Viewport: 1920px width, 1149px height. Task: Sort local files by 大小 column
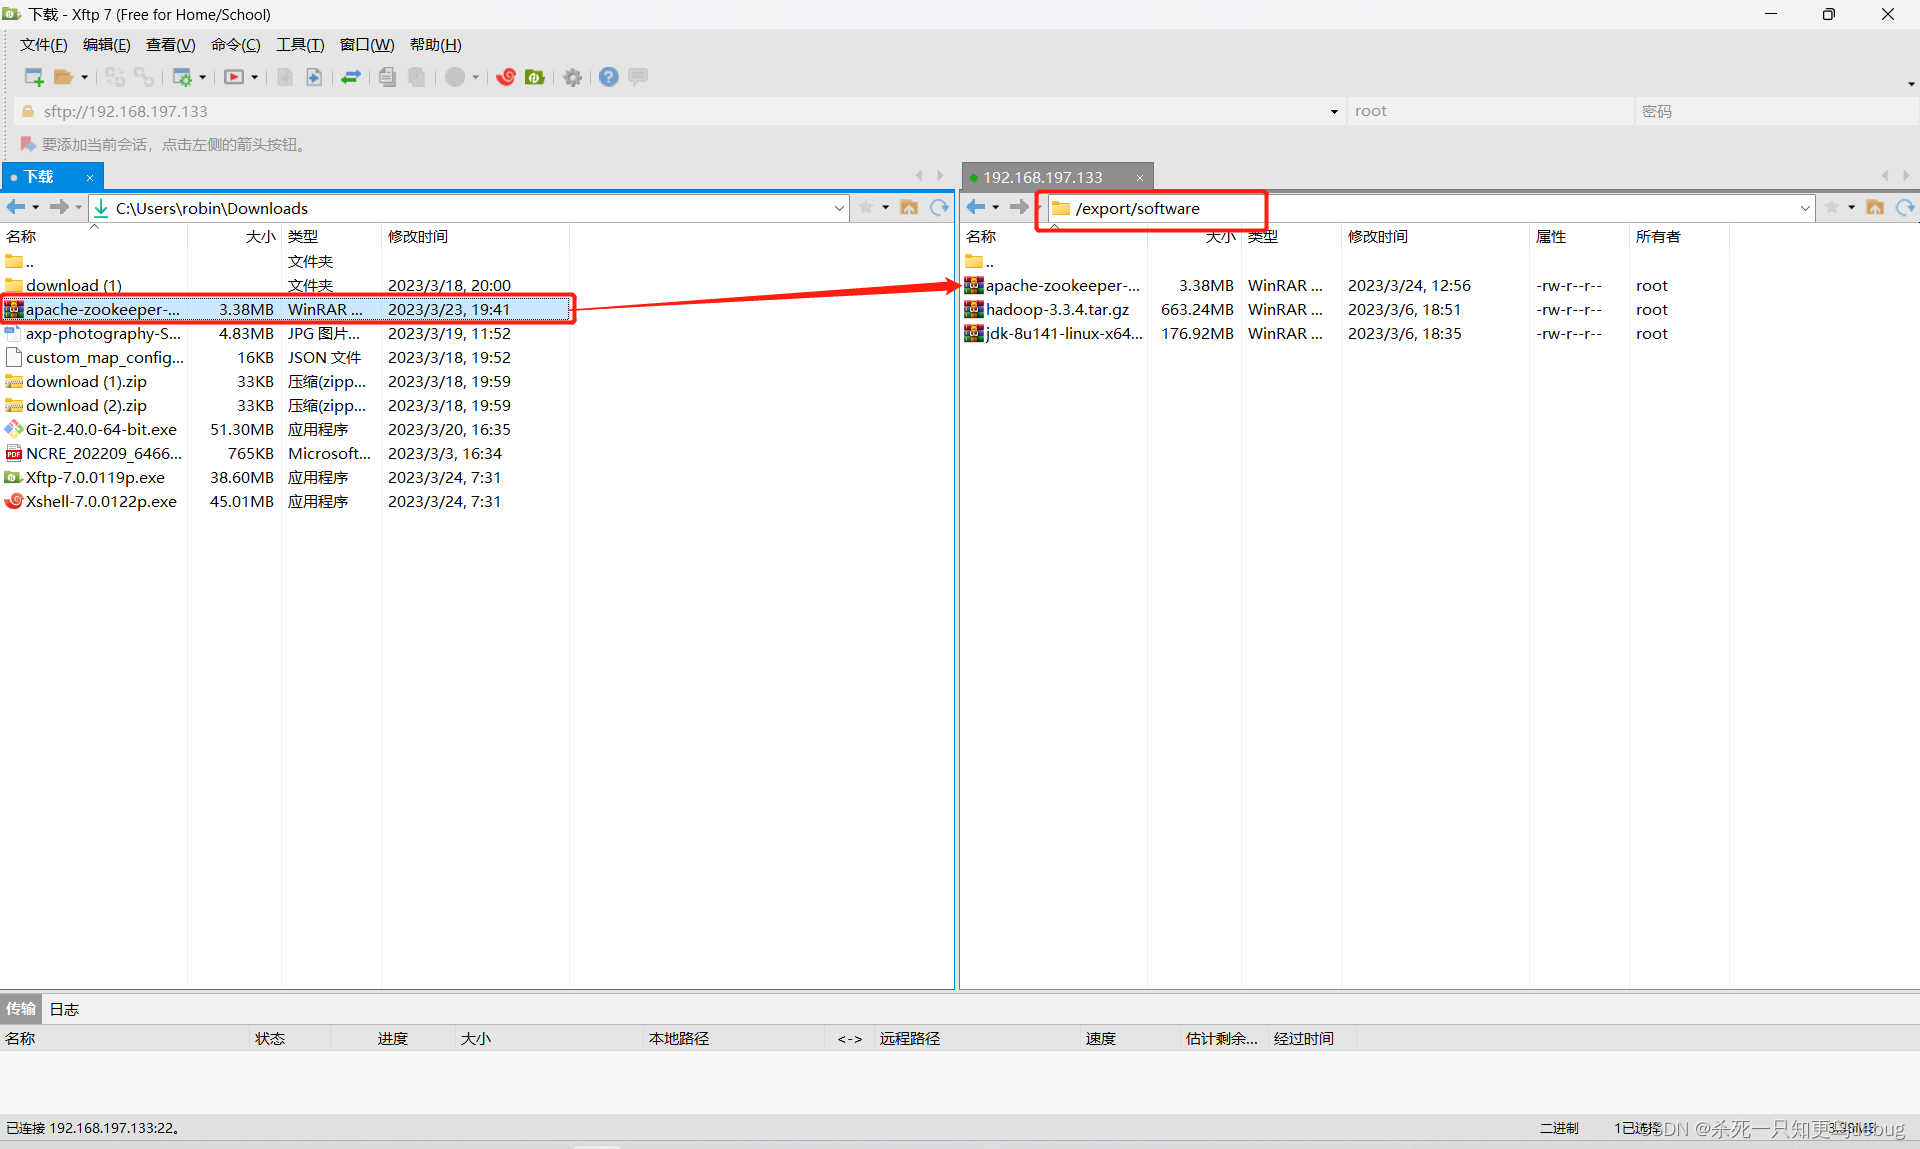pos(234,237)
